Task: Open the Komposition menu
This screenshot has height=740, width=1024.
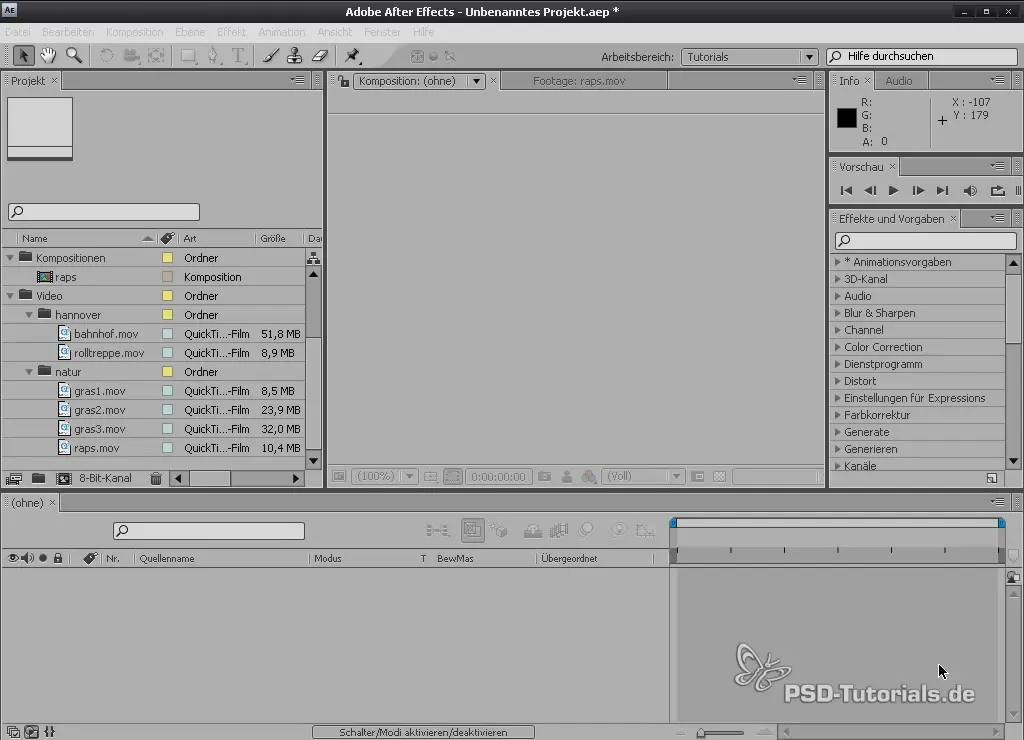Action: pos(135,32)
